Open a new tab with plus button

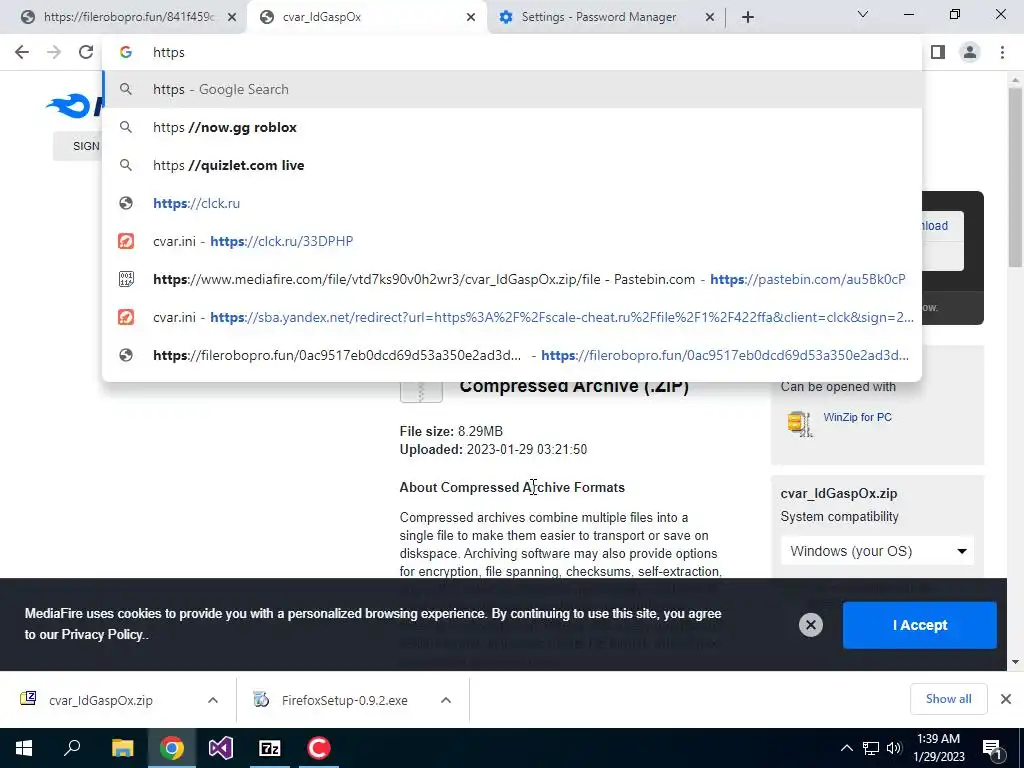tap(748, 17)
